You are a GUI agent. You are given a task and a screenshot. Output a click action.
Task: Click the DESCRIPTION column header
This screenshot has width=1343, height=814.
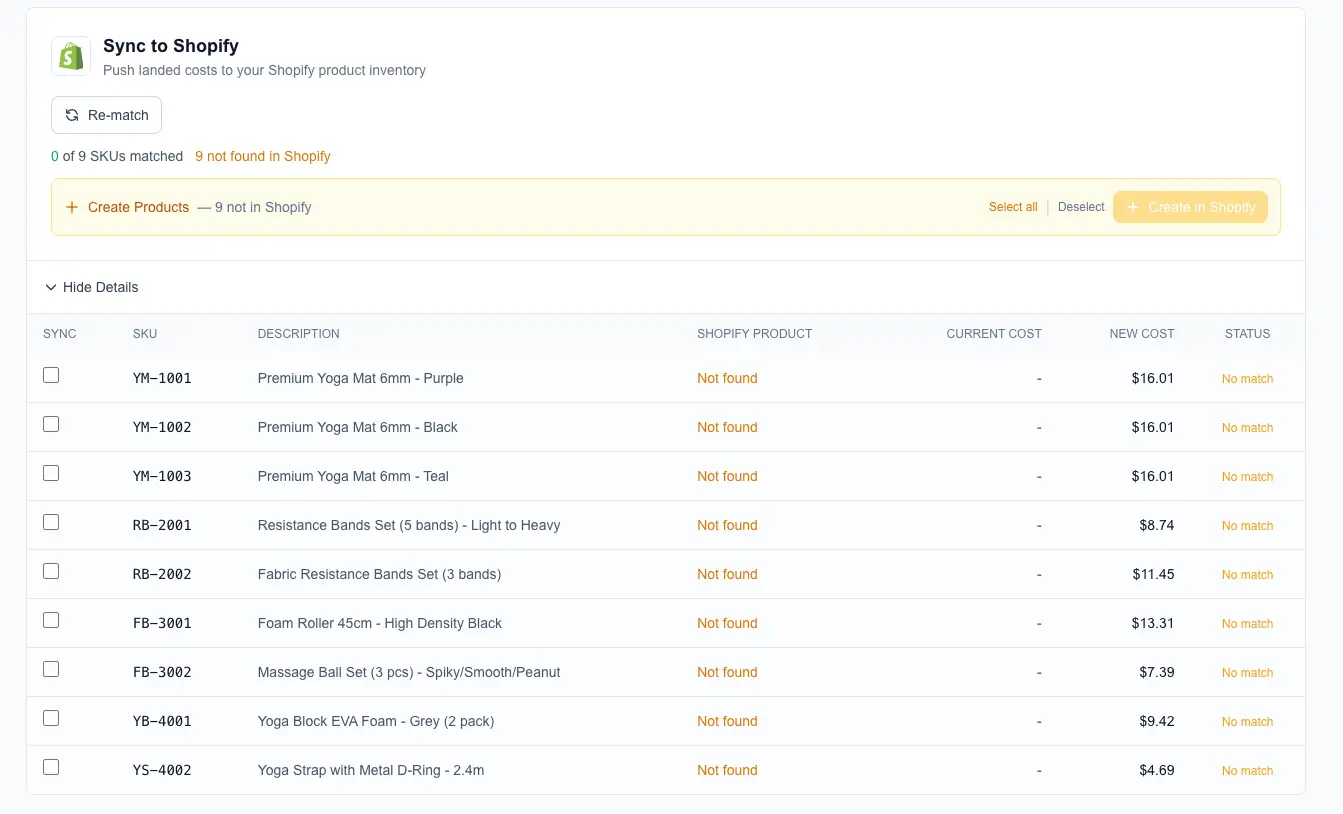[x=299, y=334]
